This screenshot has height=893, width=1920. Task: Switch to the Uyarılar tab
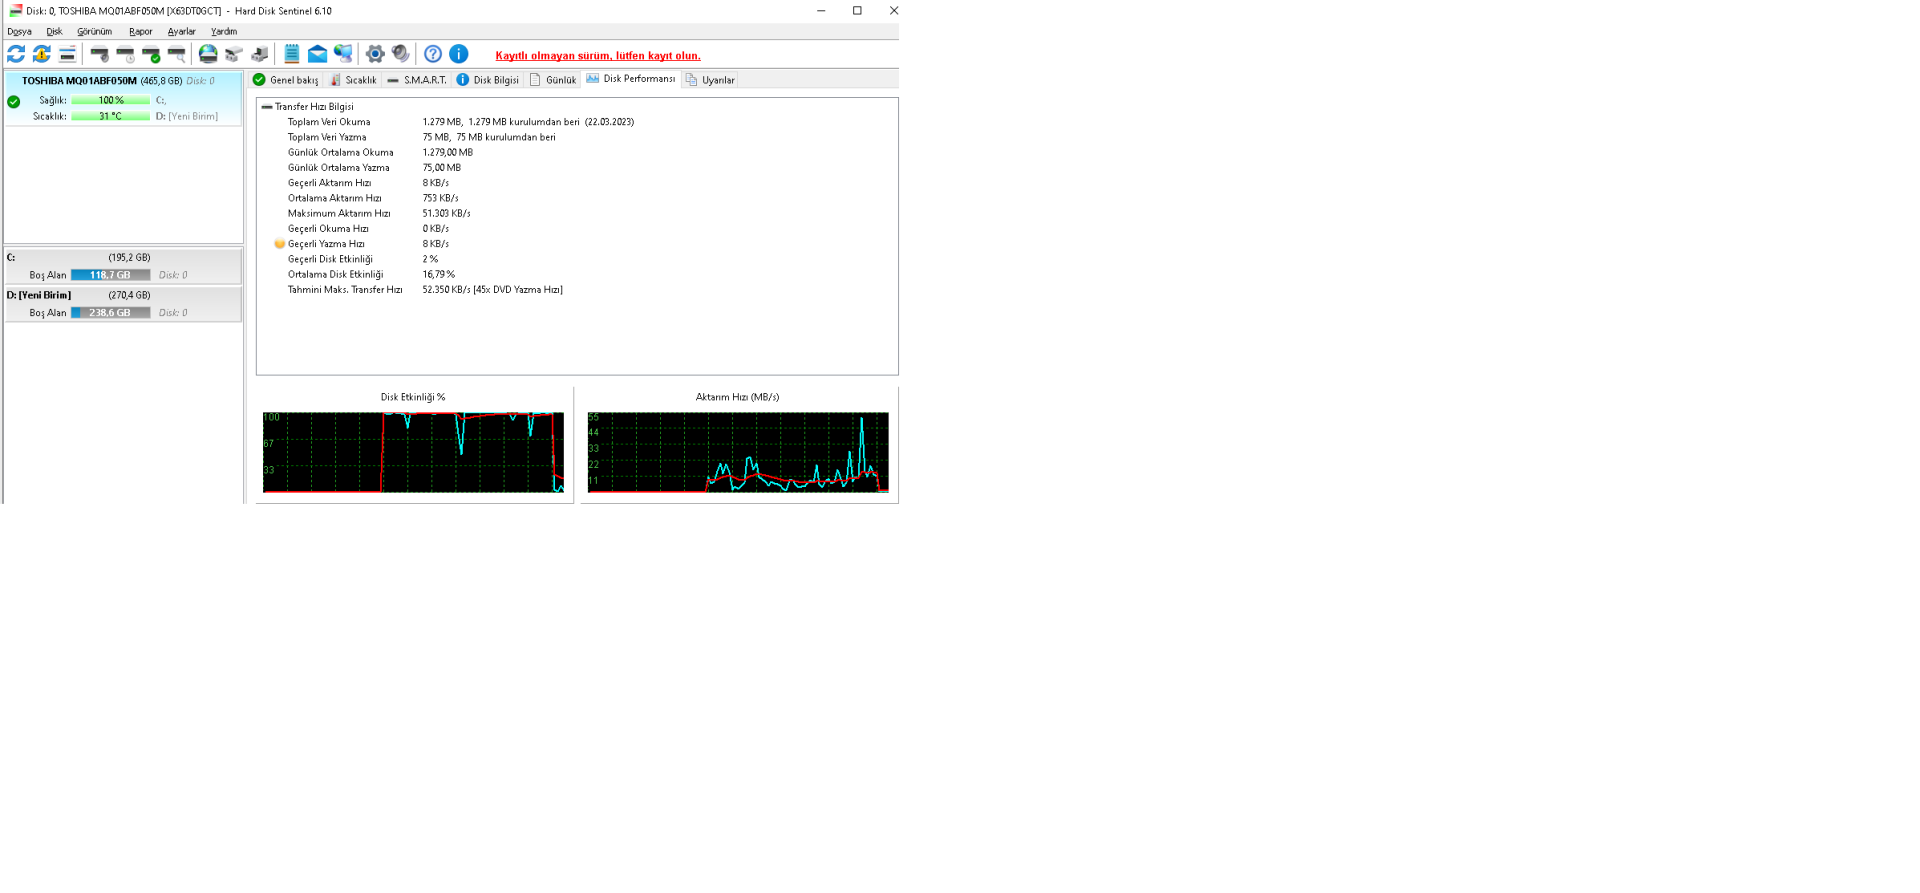710,80
